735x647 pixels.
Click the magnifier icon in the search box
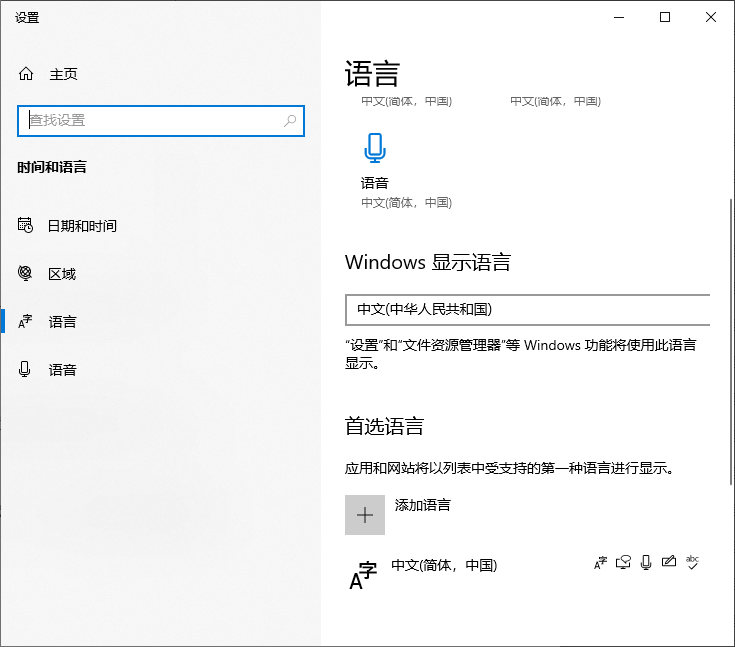(x=290, y=120)
